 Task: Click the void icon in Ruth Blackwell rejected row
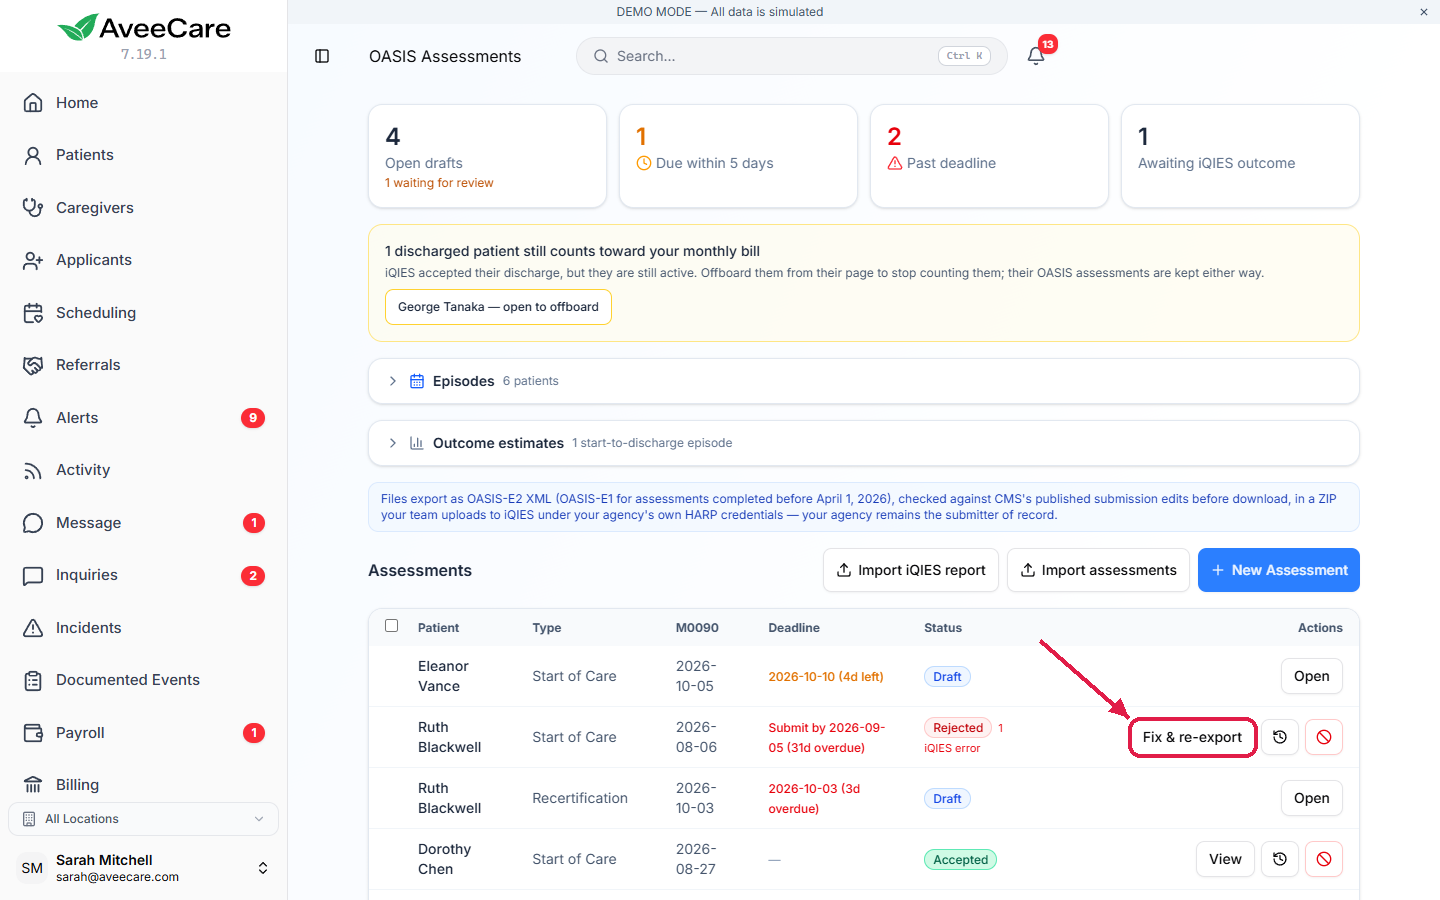point(1324,737)
